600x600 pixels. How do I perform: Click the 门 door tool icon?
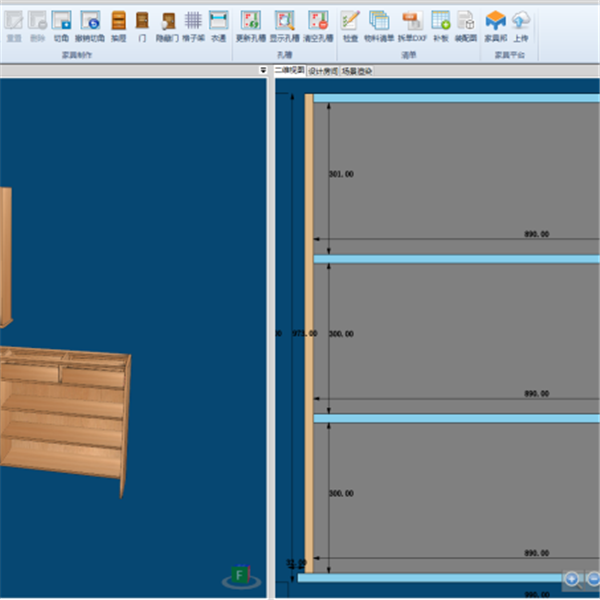[x=143, y=24]
